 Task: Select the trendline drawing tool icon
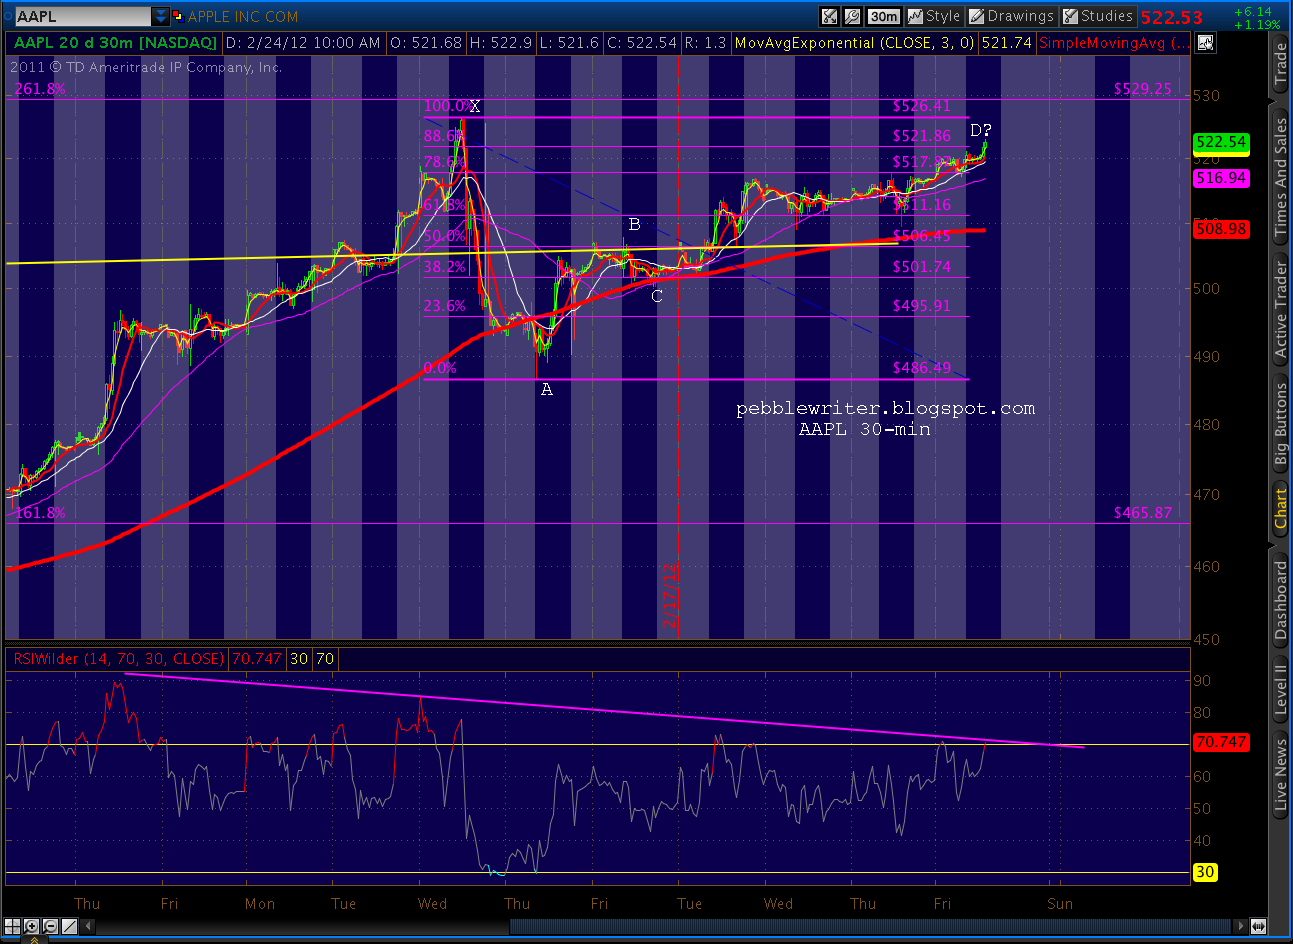(x=70, y=926)
